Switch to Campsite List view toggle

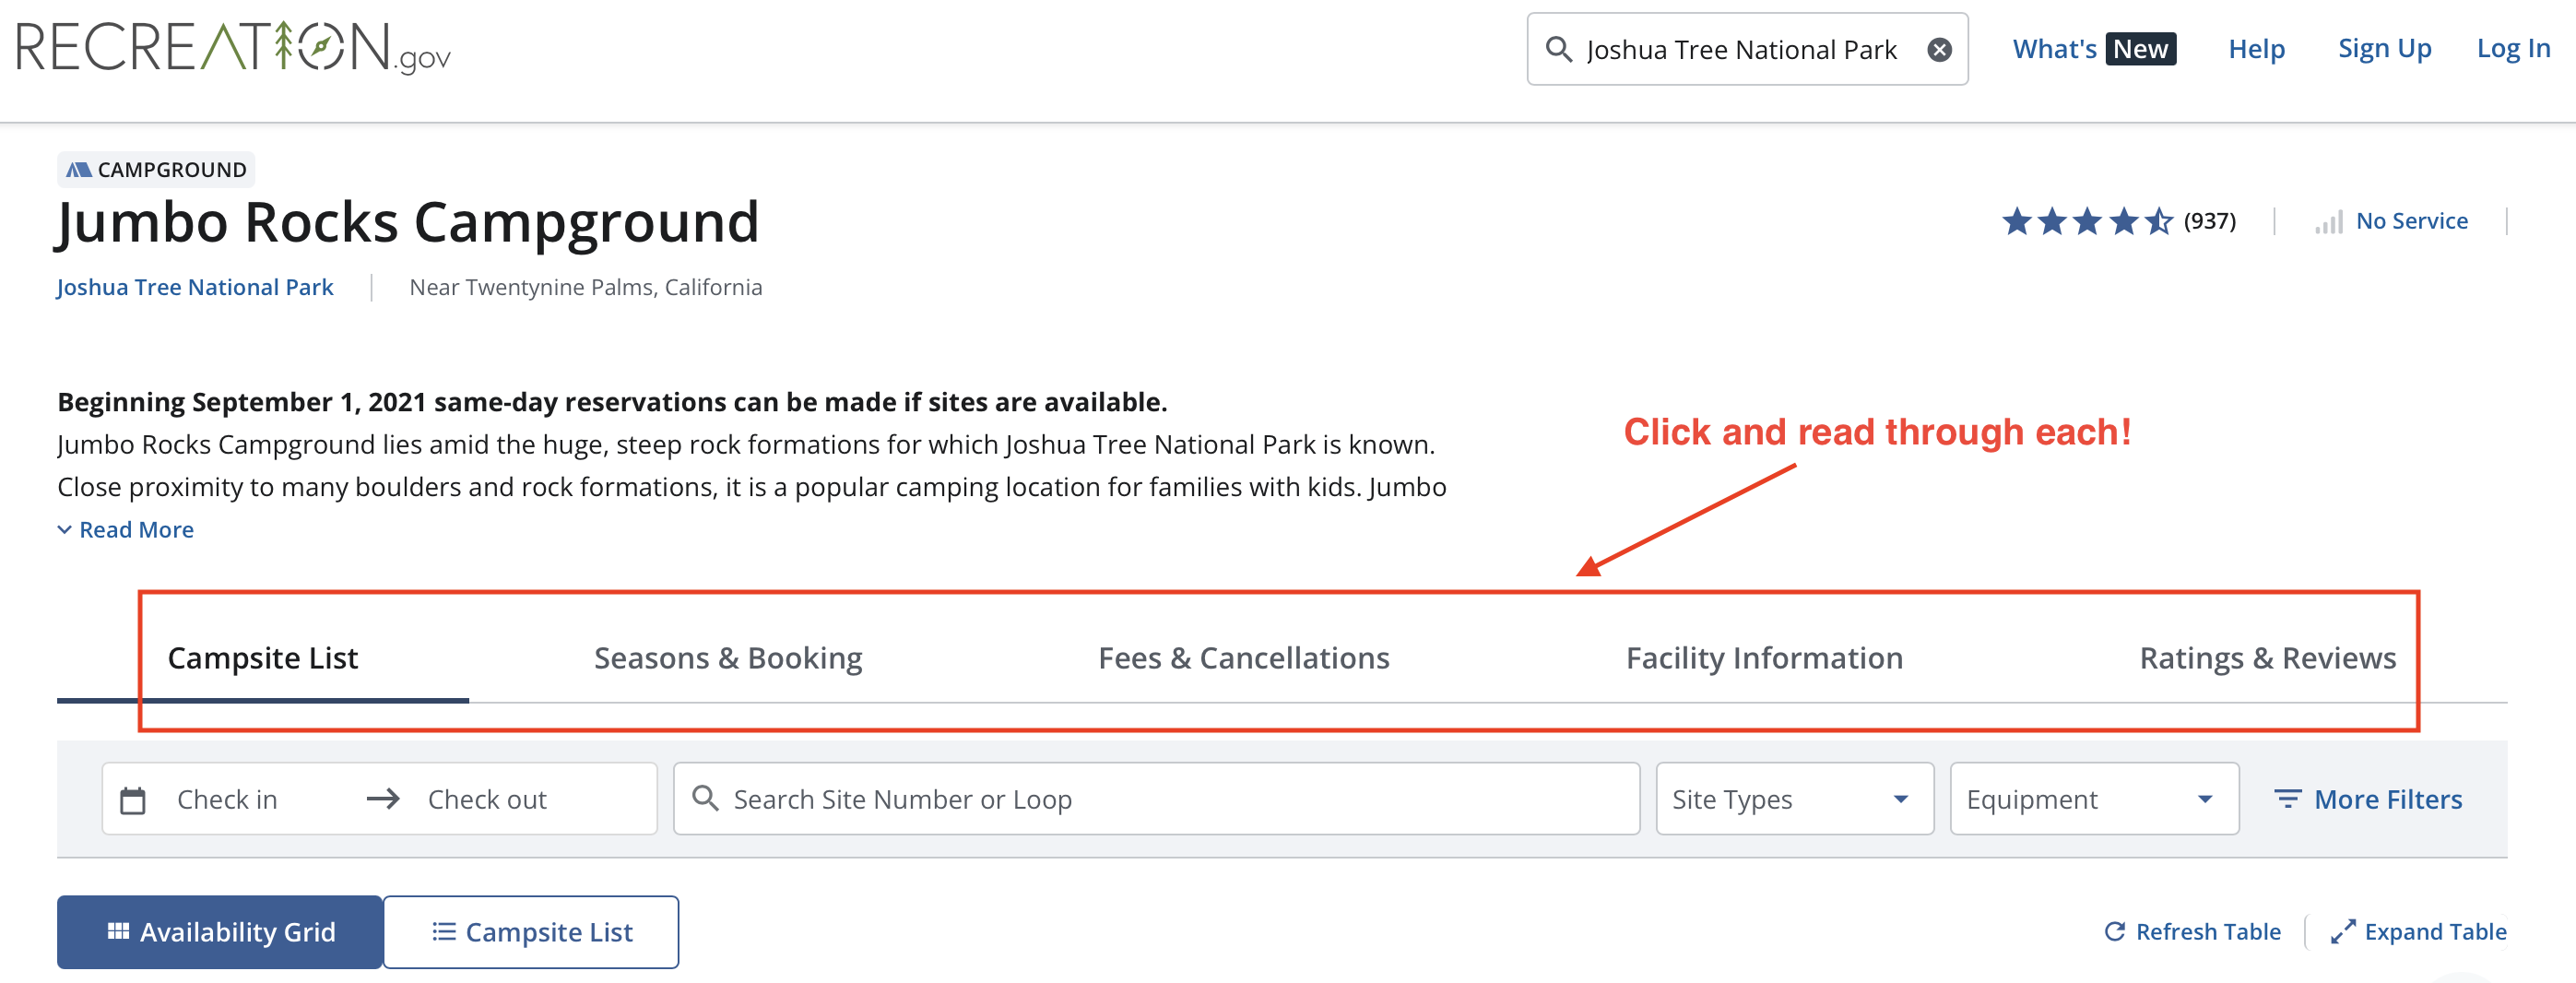[x=531, y=932]
